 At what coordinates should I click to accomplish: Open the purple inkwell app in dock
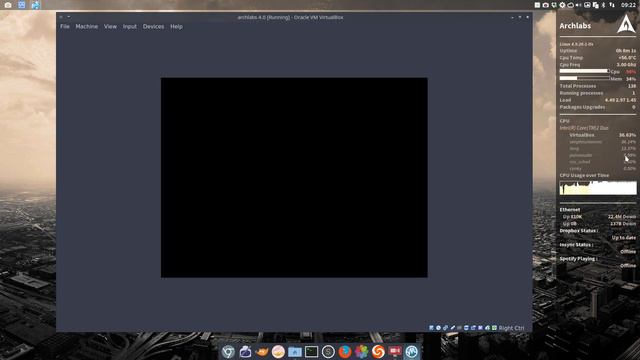click(245, 351)
